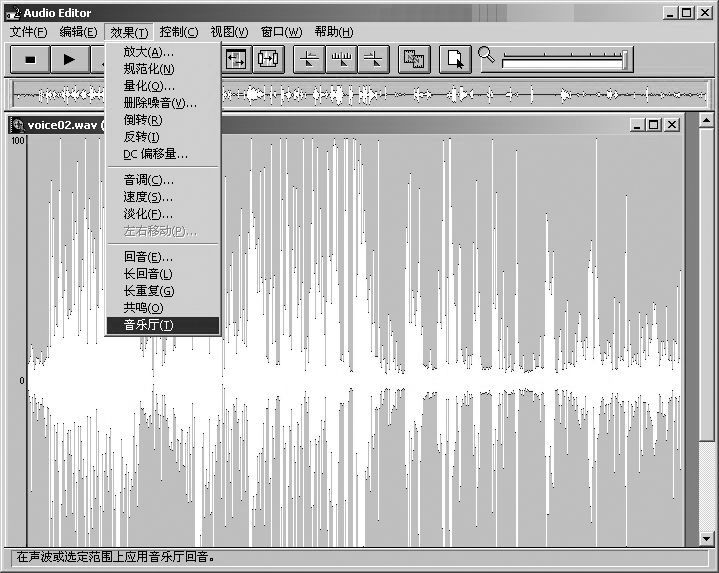Select 删除噪音(V)... menu entry
Screen dimensions: 719x573
[160, 102]
